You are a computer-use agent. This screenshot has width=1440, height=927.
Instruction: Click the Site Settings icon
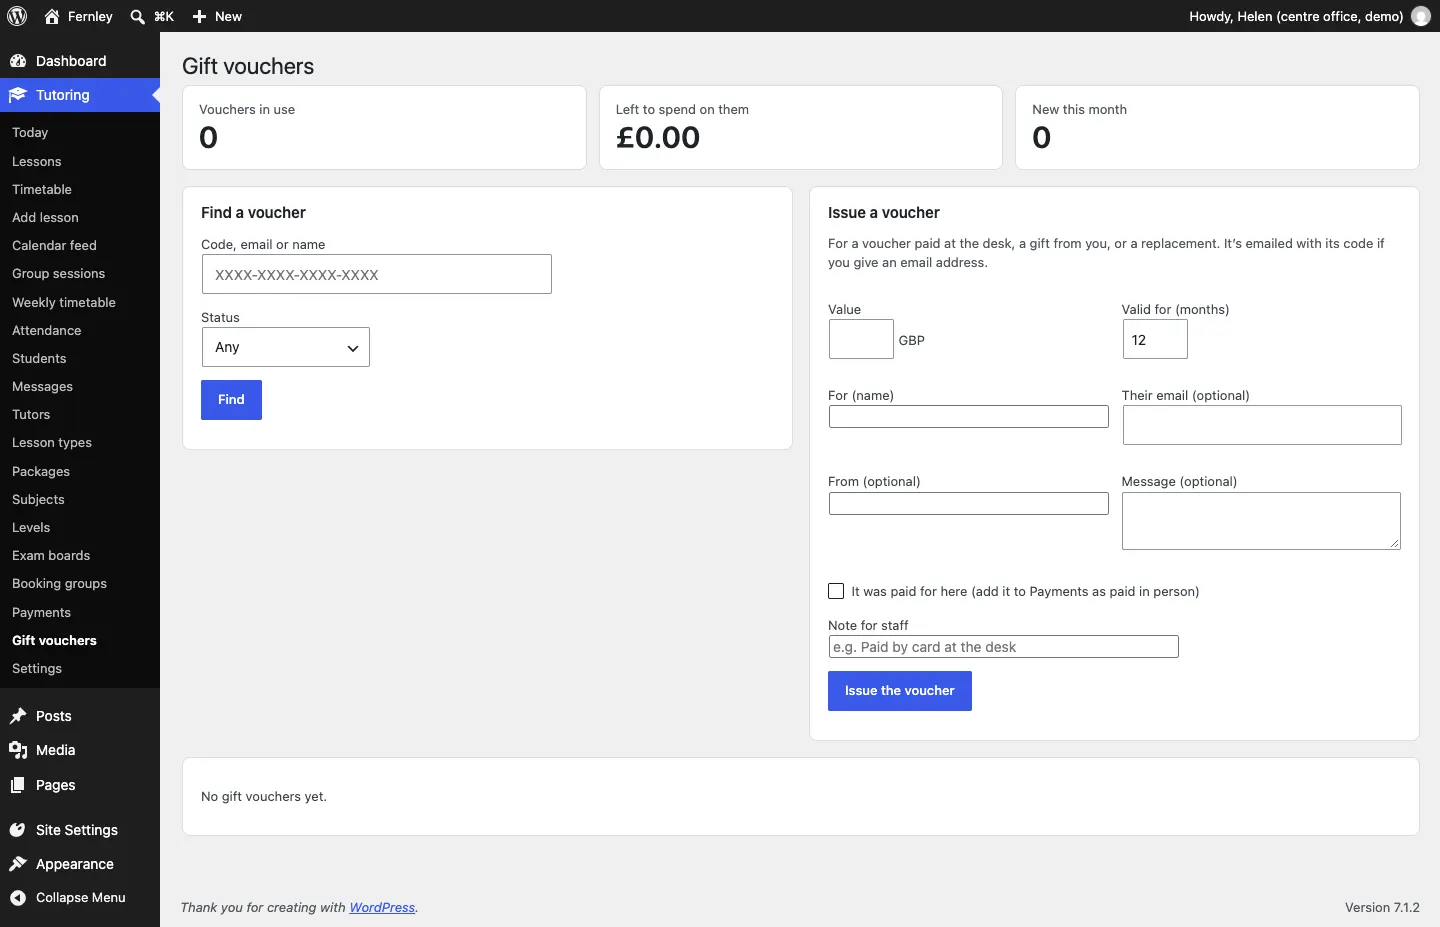pos(18,830)
